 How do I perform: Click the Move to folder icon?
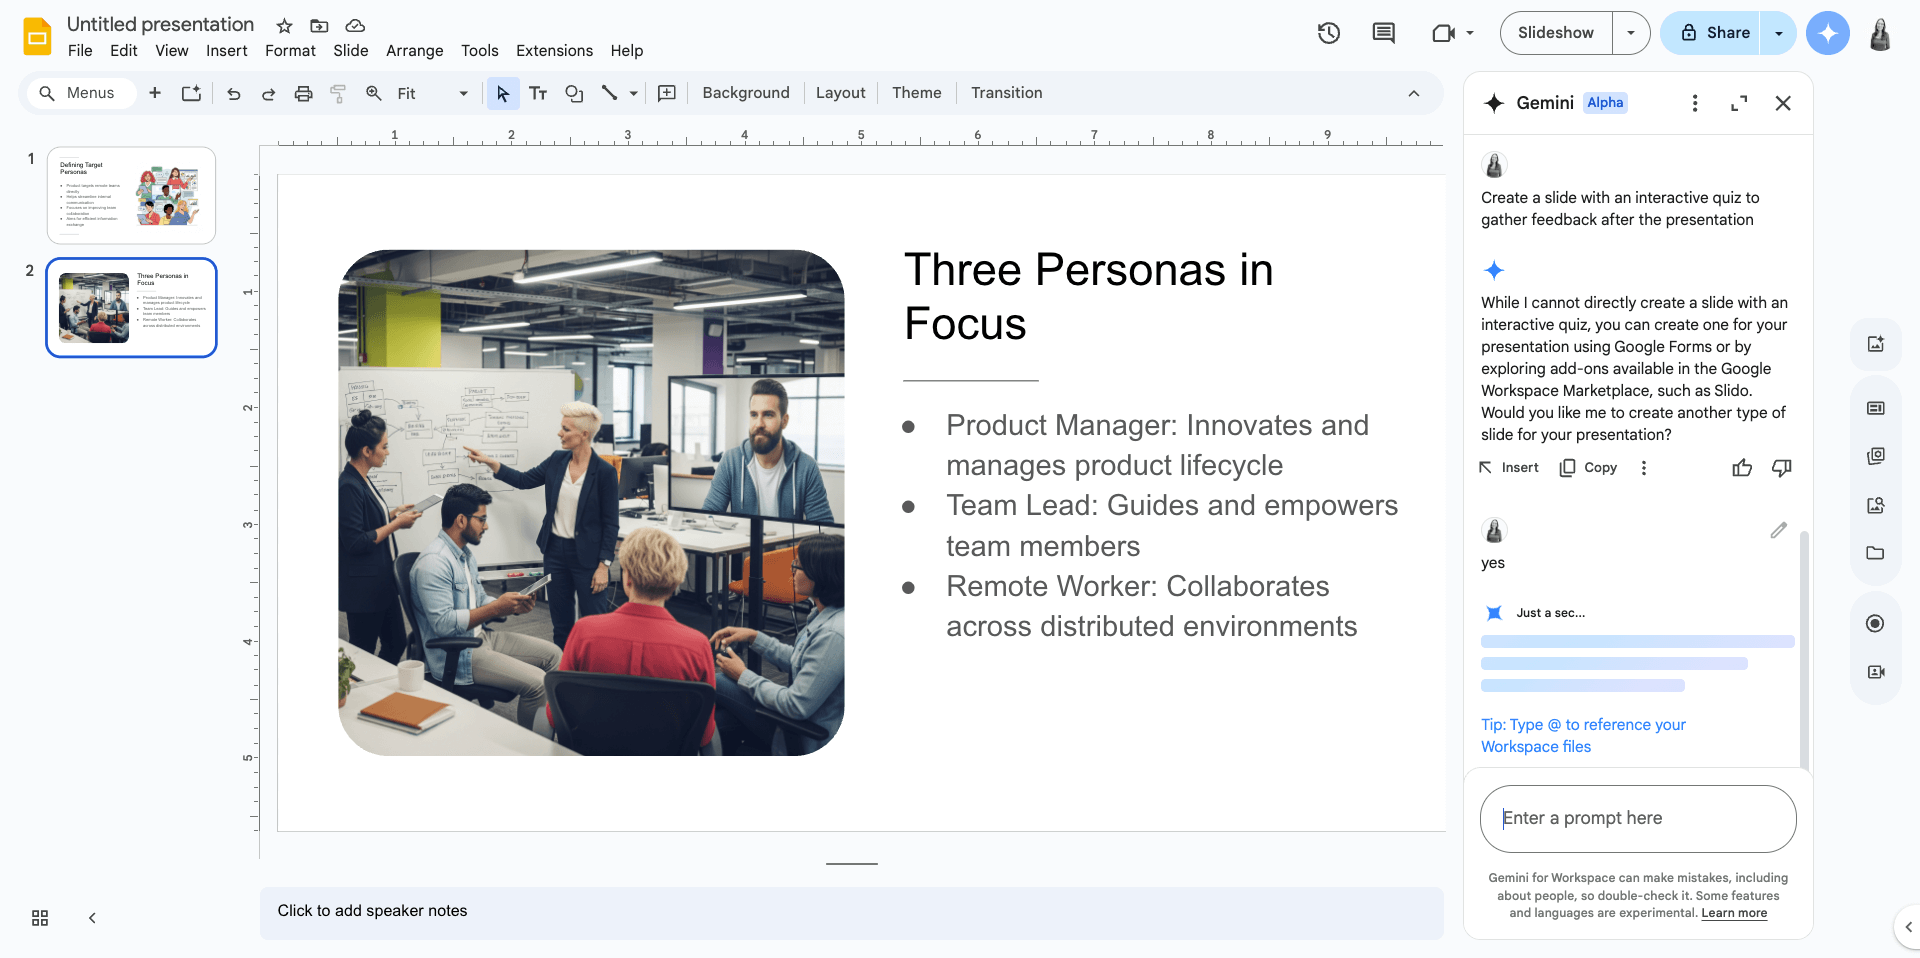(320, 26)
